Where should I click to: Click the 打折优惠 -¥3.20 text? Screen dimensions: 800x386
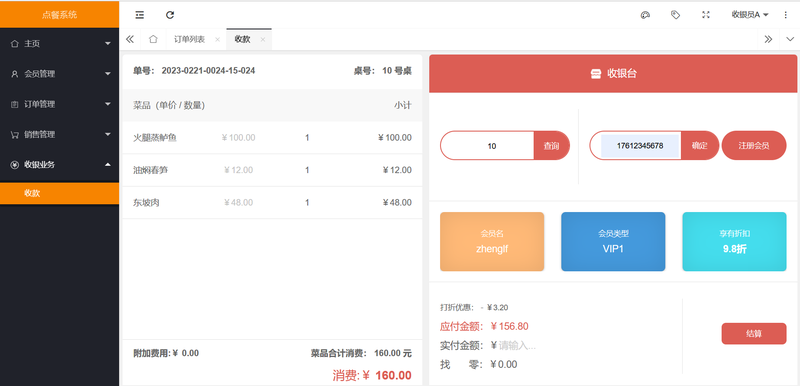click(474, 307)
